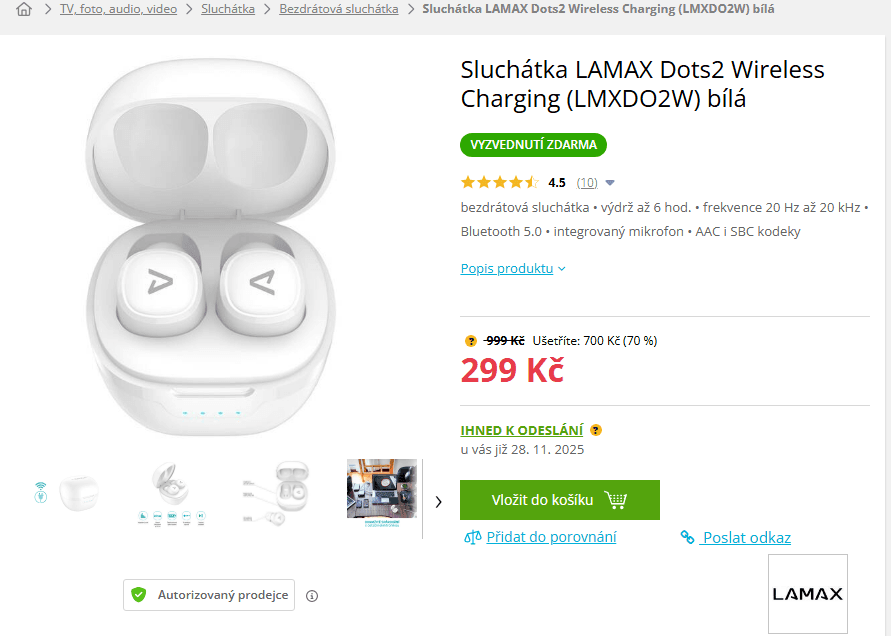Click the right arrow to see more thumbnails
Viewport: 891px width, 636px height.
pos(438,502)
